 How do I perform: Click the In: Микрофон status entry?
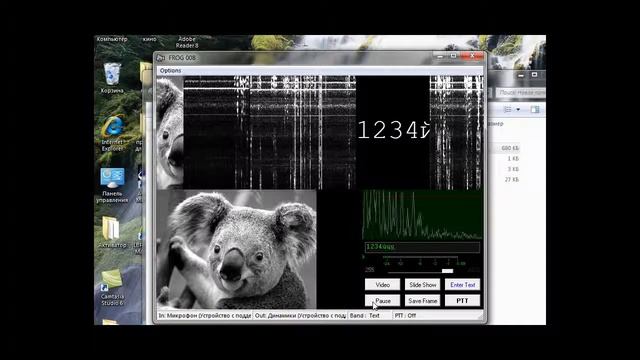pyautogui.click(x=204, y=316)
